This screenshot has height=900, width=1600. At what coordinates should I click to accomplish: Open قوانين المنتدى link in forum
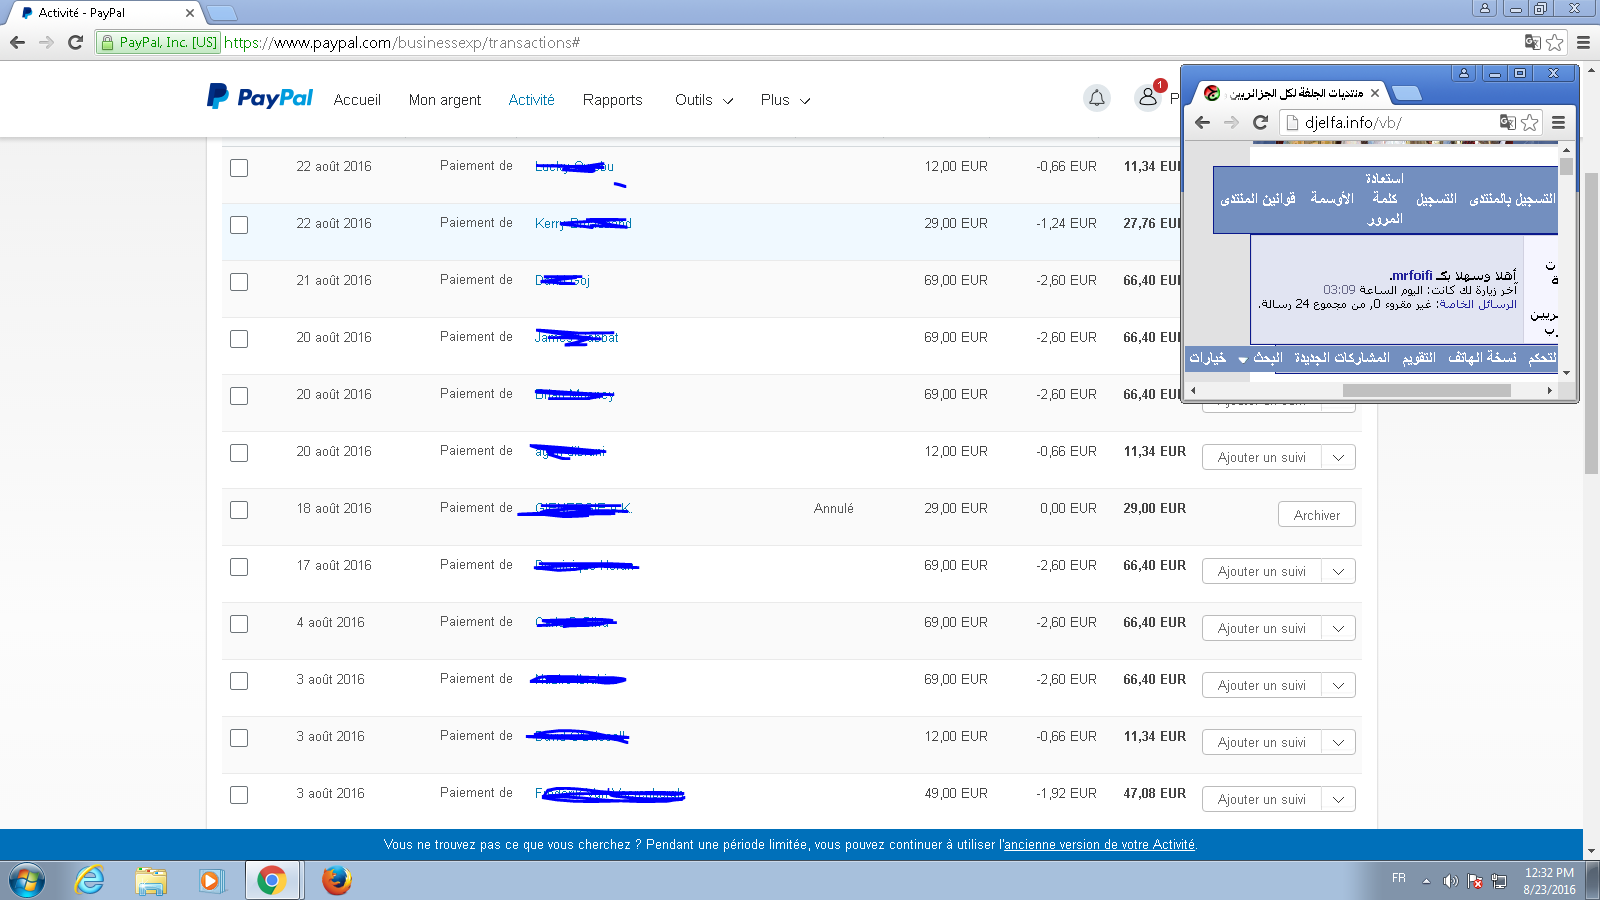coord(1258,199)
